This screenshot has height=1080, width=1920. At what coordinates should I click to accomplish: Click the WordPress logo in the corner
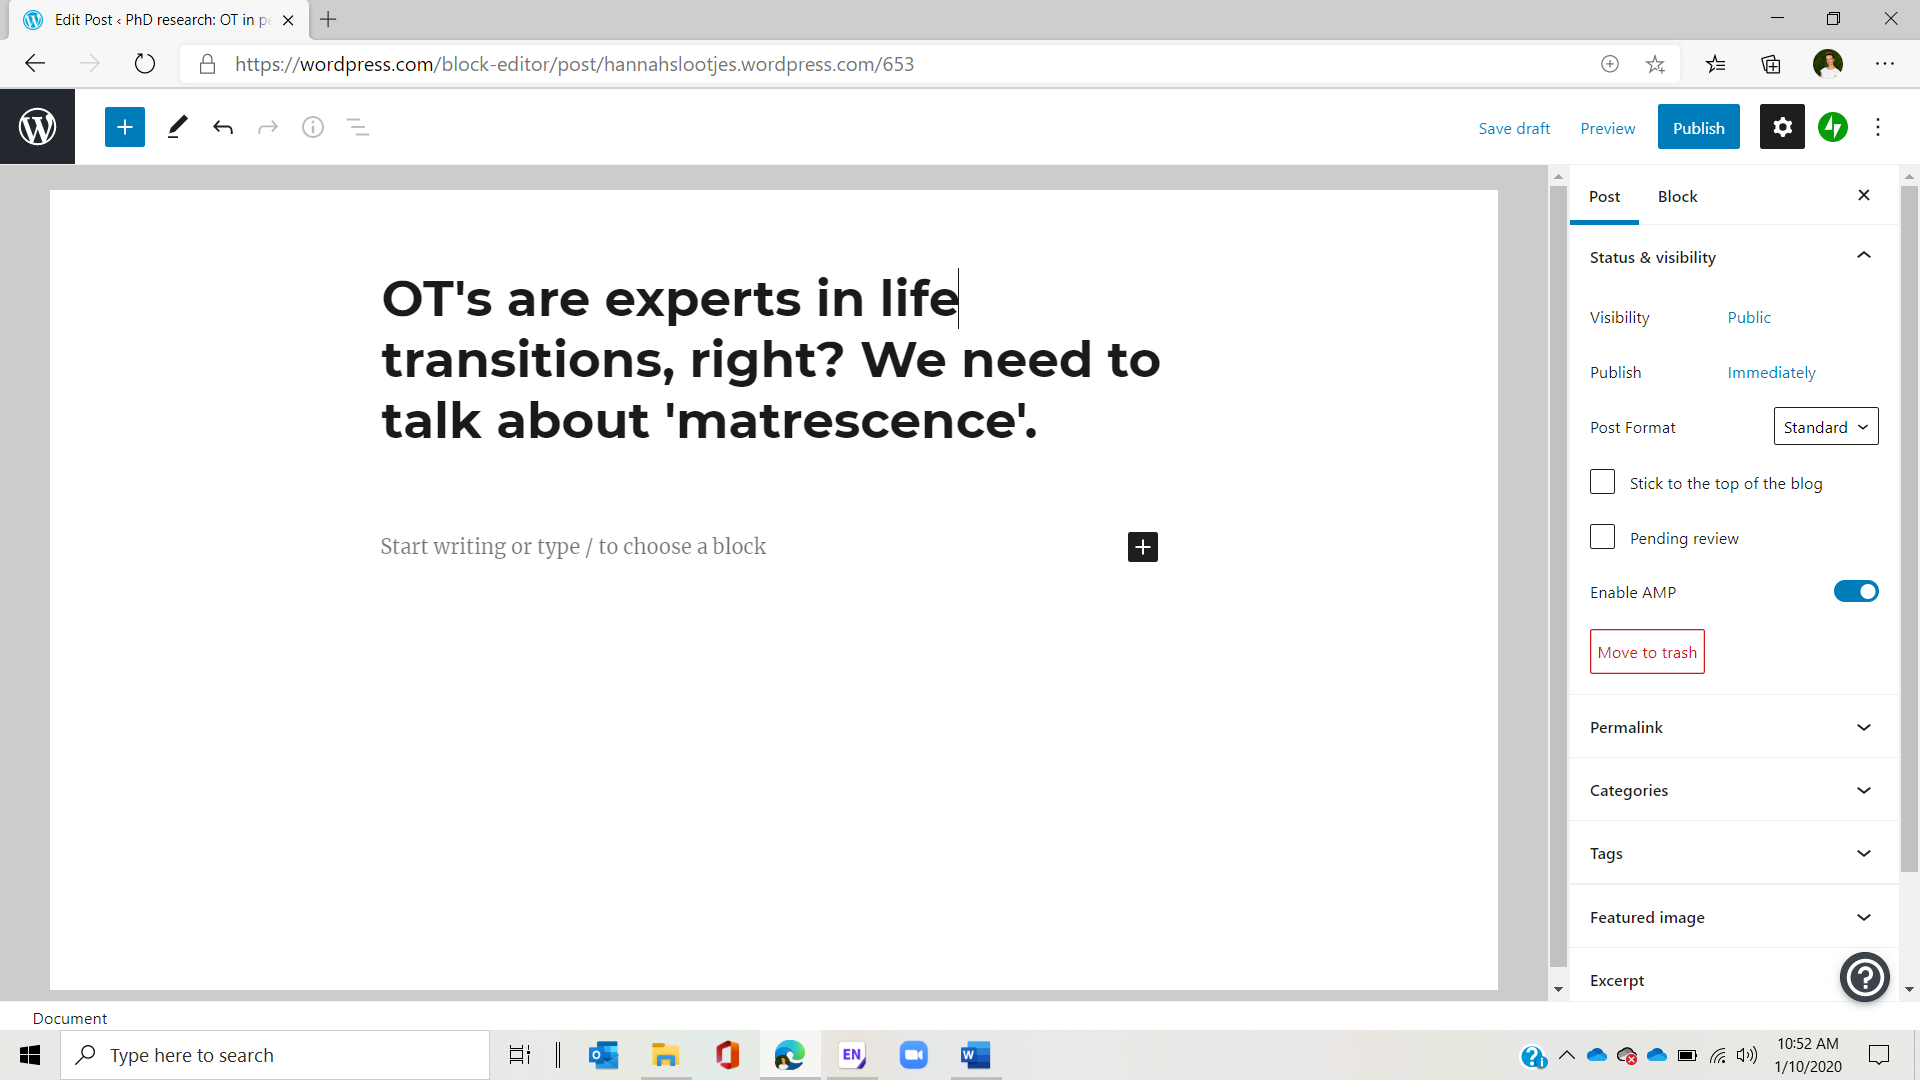[37, 127]
